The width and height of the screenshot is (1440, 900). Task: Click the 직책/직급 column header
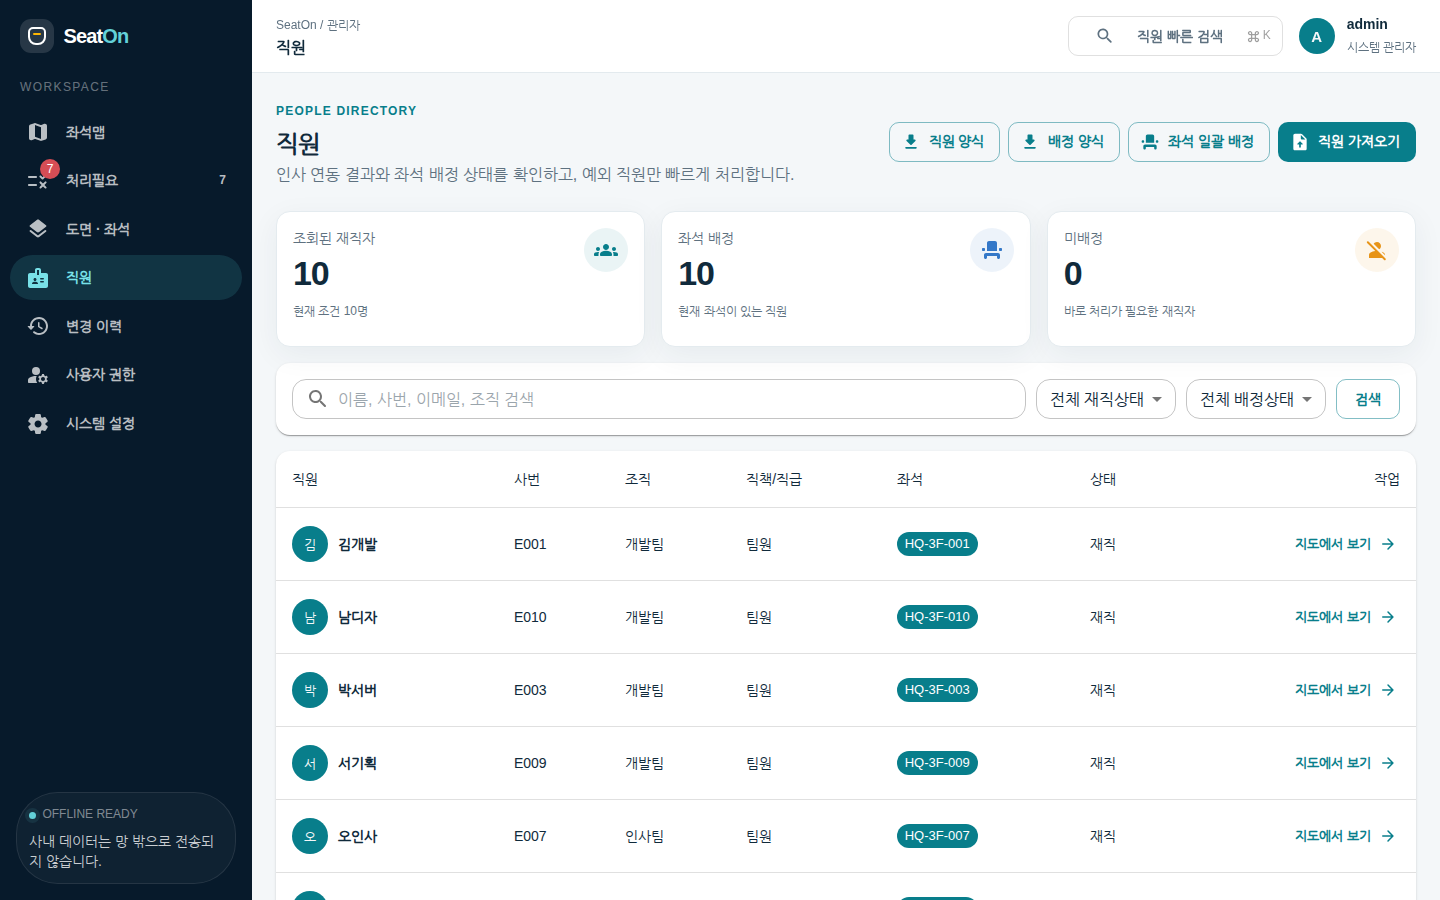pyautogui.click(x=774, y=479)
